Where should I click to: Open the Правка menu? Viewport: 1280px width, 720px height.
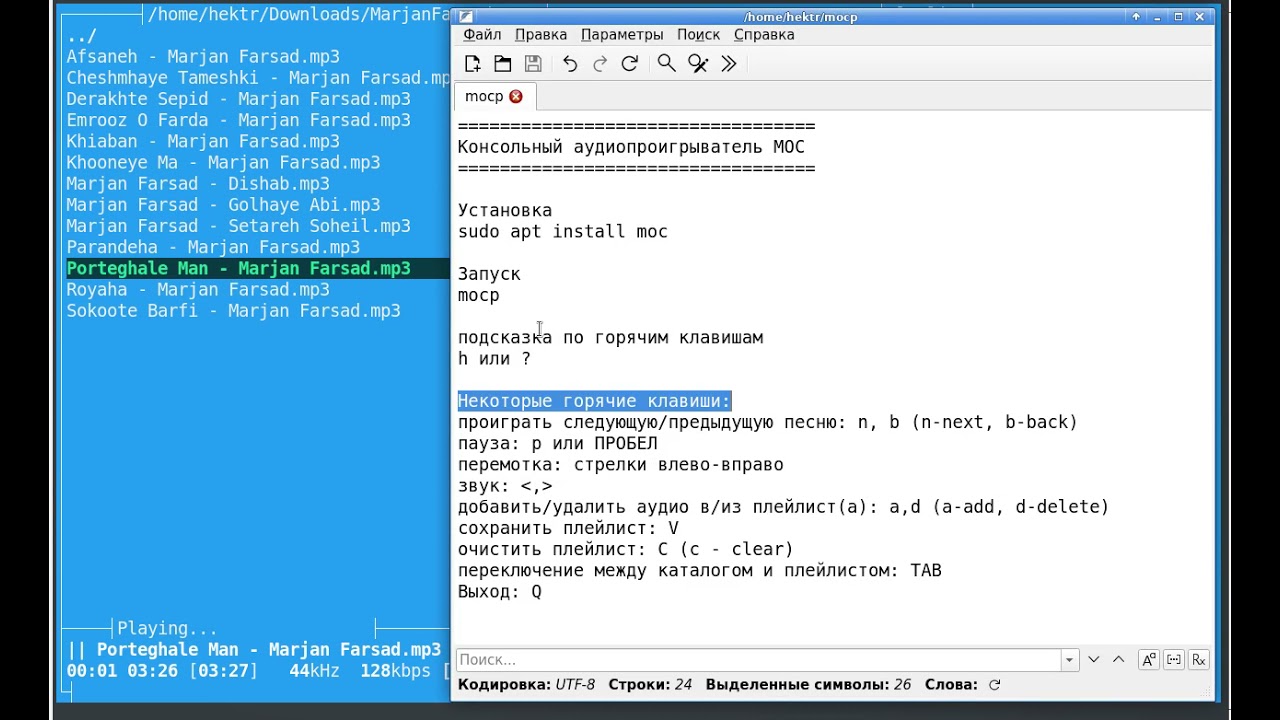540,34
